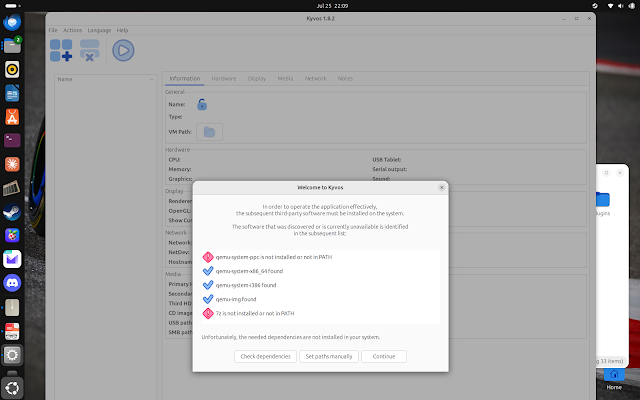Switch to the Display tab

[x=257, y=78]
